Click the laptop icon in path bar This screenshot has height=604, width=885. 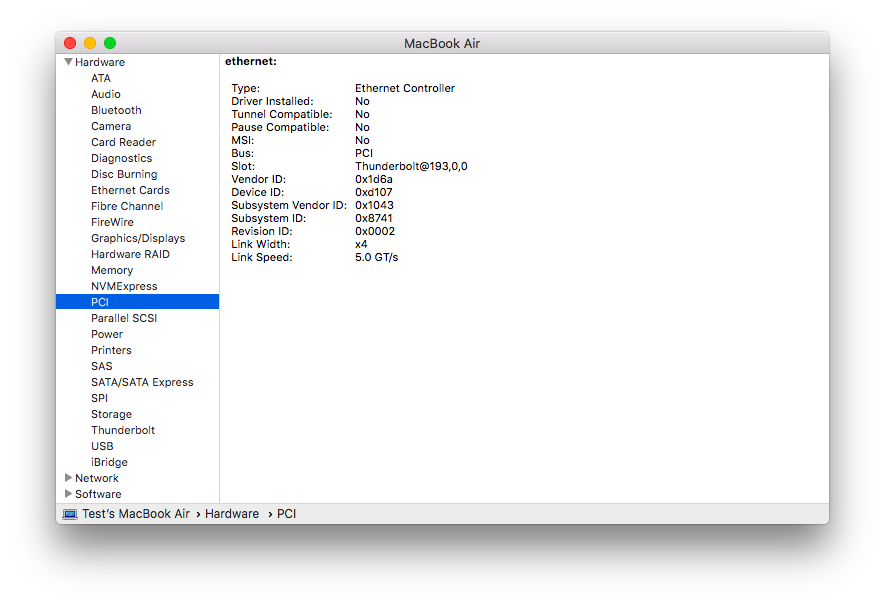click(70, 514)
